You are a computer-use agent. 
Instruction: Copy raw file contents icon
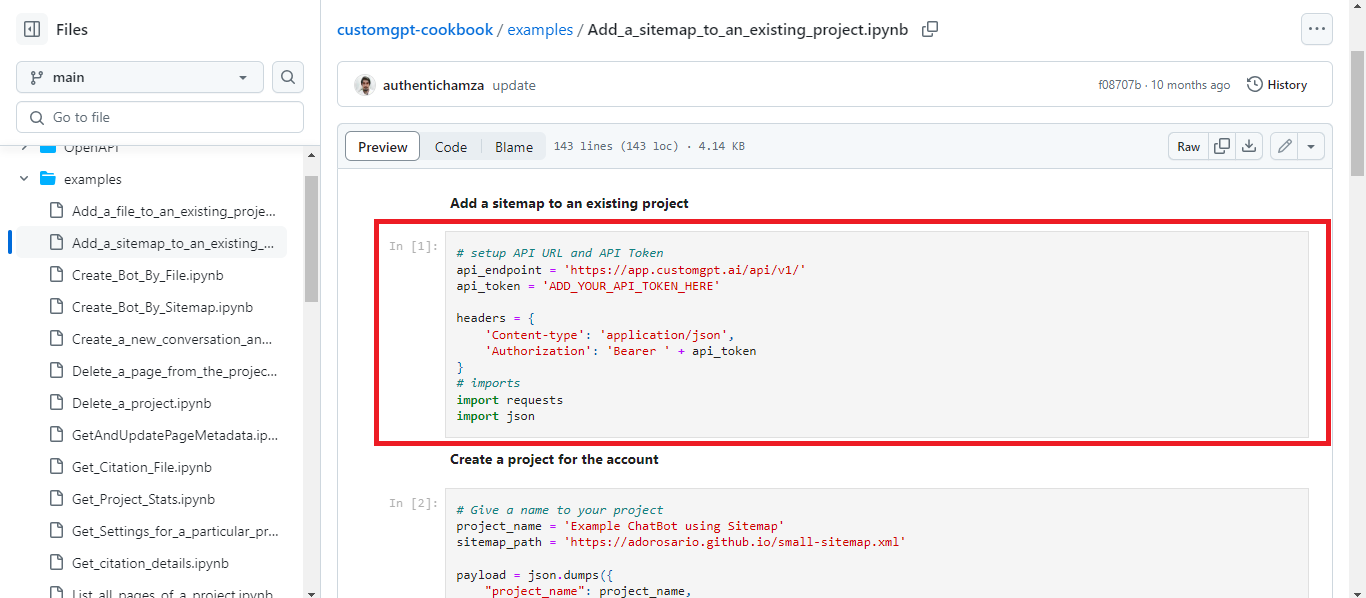click(1221, 146)
